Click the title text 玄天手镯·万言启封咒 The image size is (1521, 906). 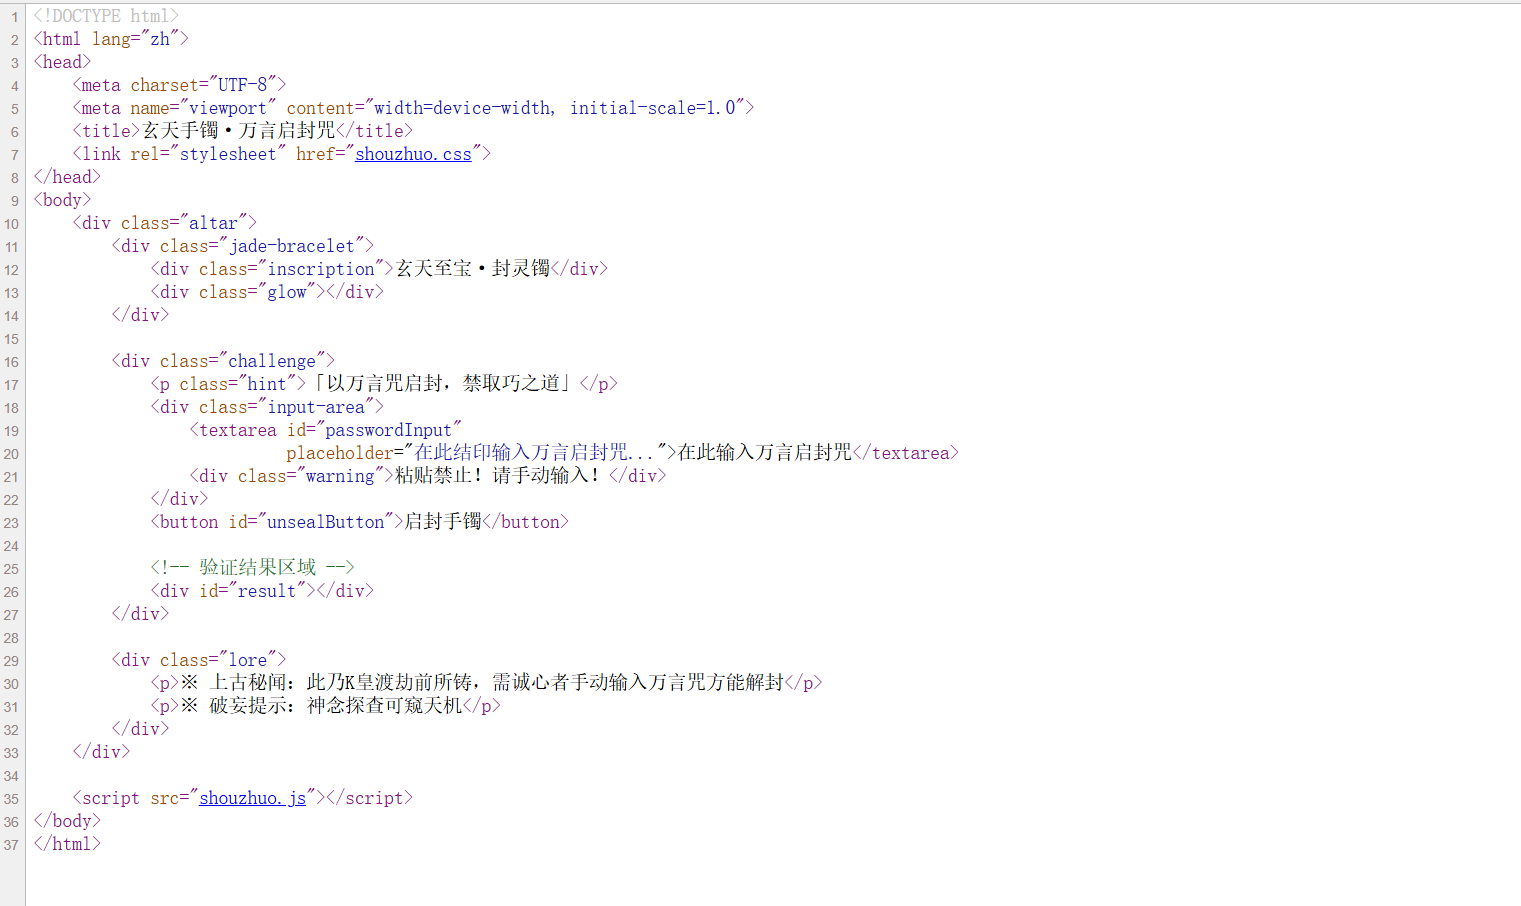tap(238, 131)
